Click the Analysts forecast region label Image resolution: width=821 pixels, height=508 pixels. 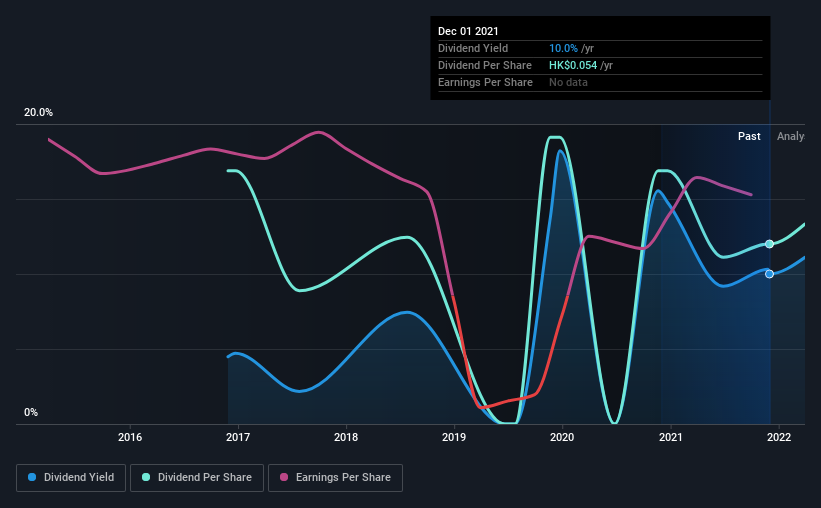791,136
